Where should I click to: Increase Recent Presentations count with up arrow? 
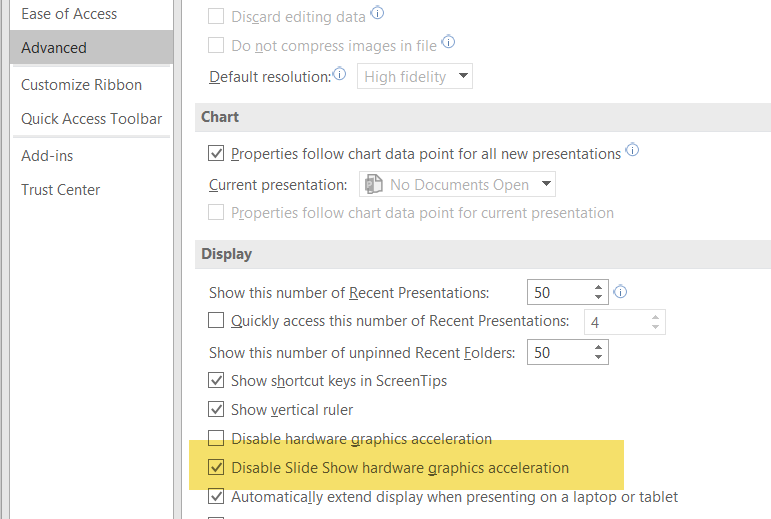pyautogui.click(x=598, y=287)
